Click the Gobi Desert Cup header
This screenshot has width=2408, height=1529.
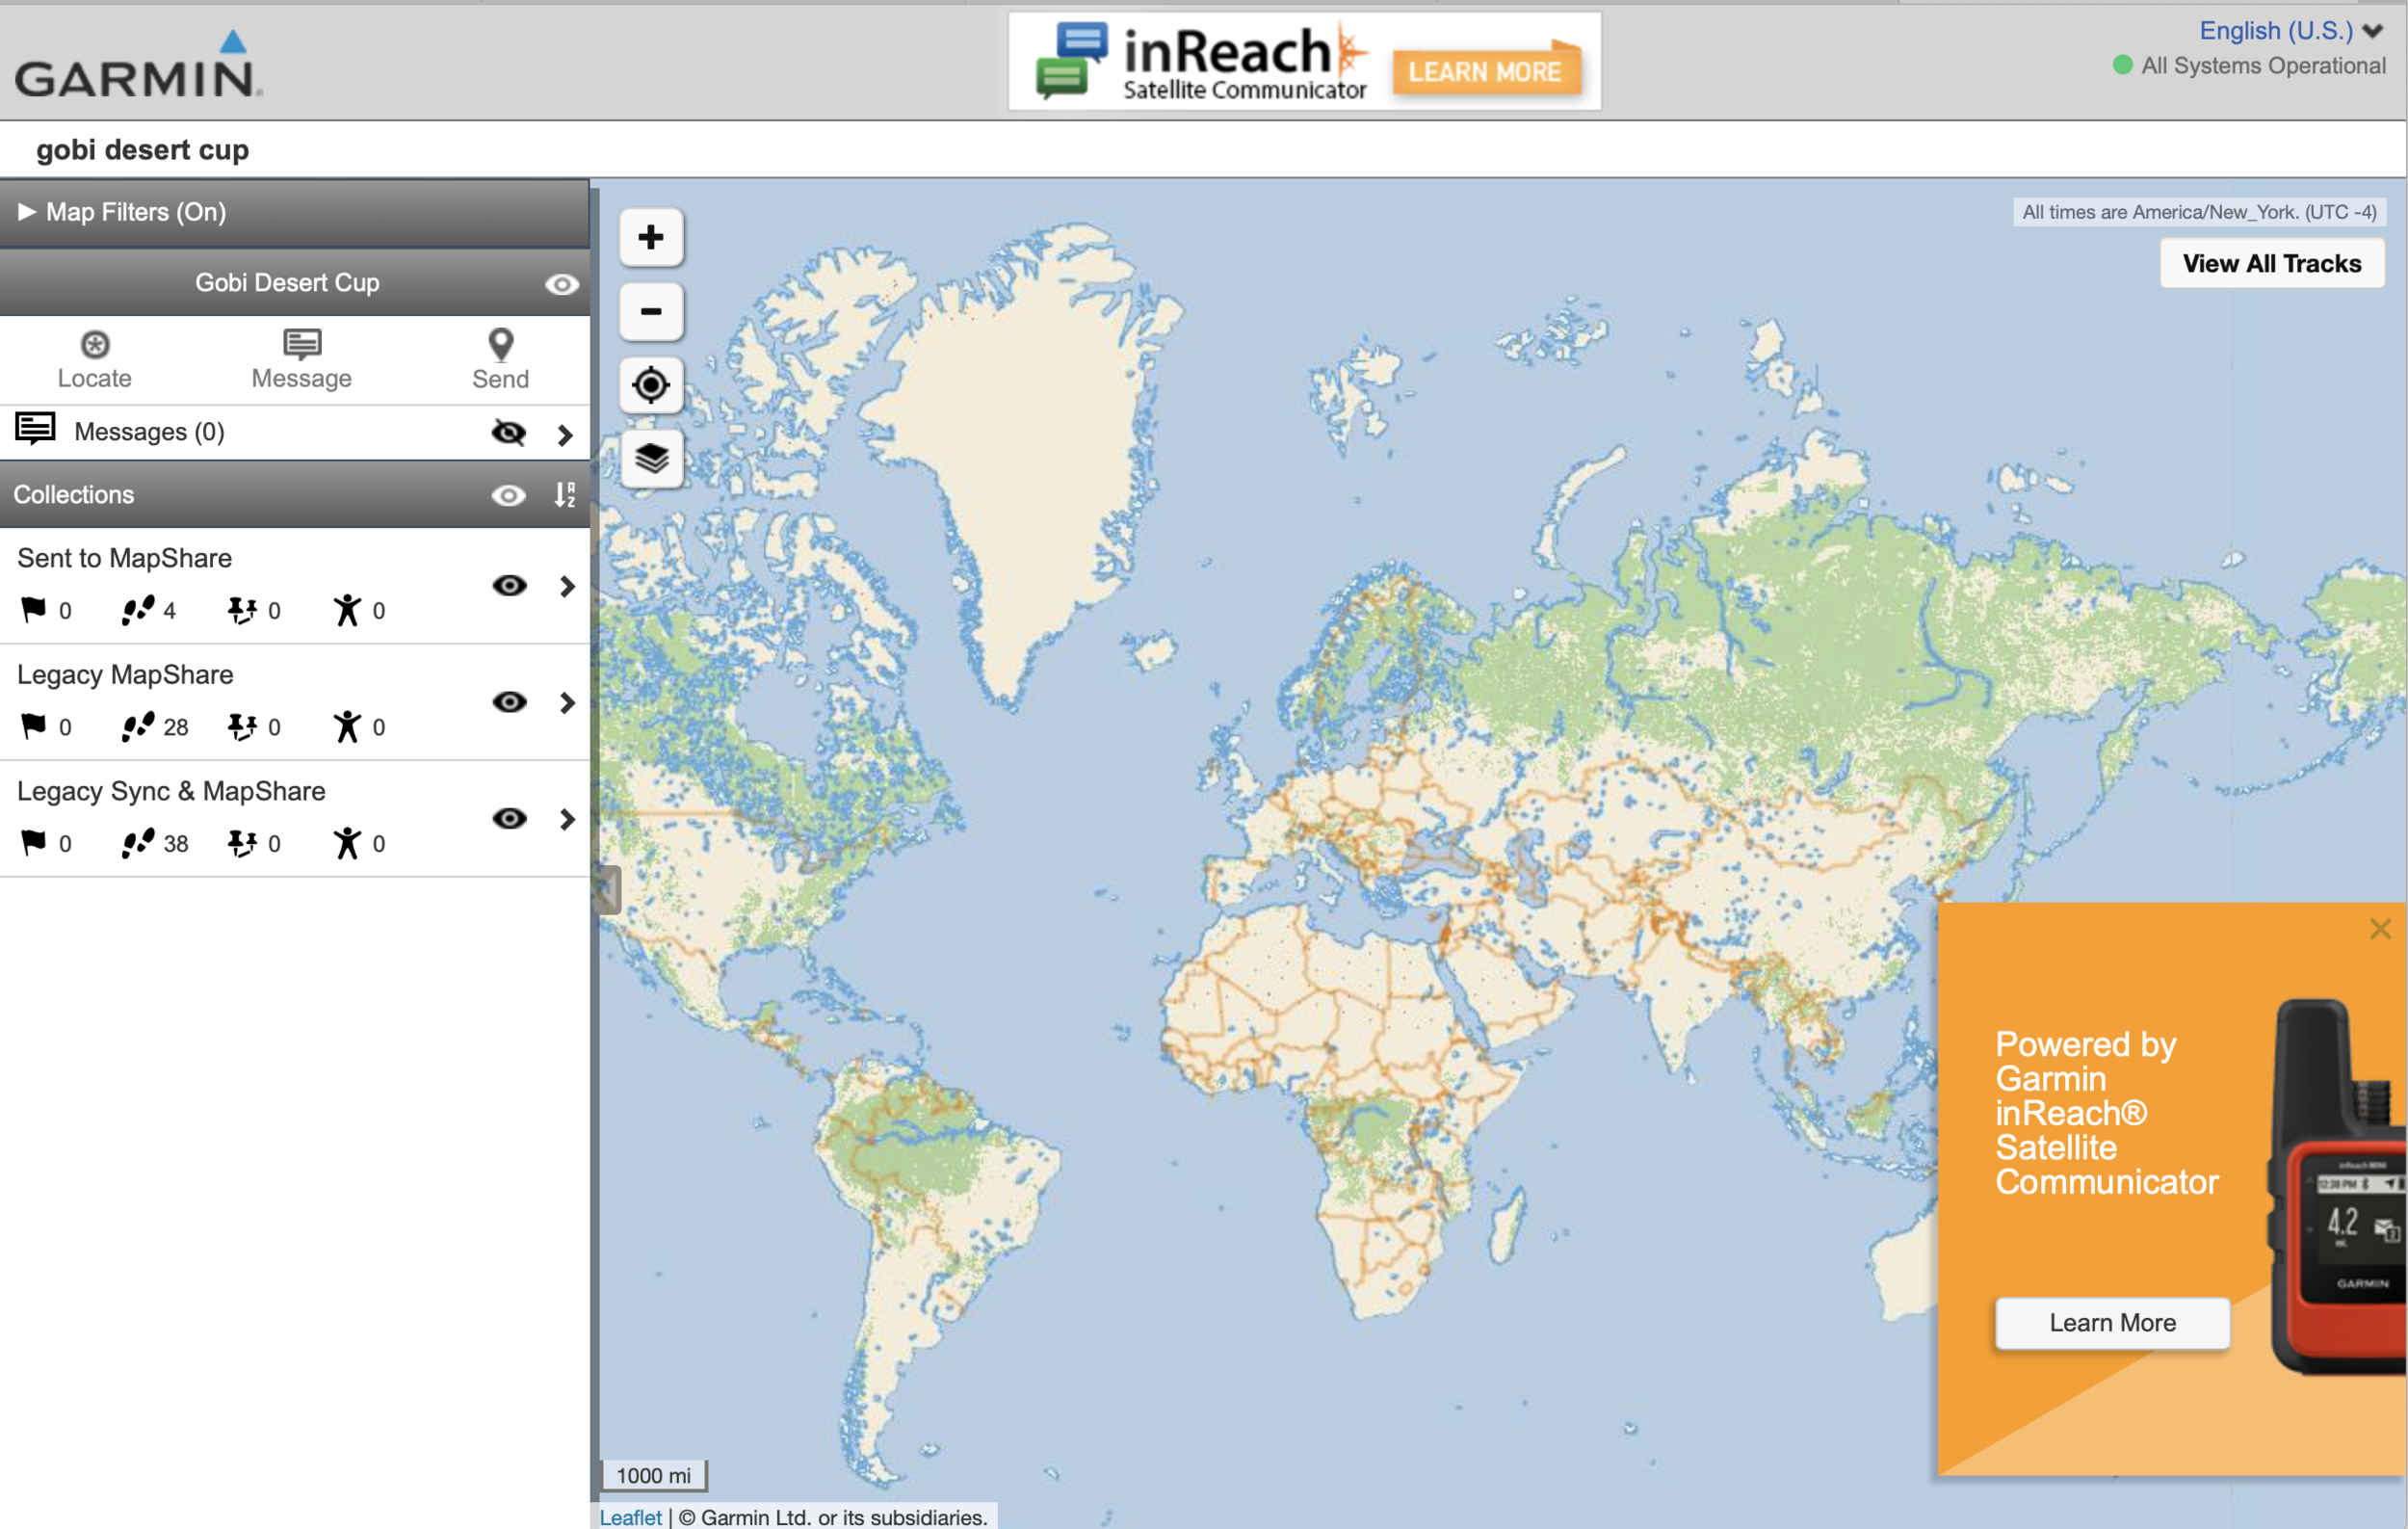point(287,283)
